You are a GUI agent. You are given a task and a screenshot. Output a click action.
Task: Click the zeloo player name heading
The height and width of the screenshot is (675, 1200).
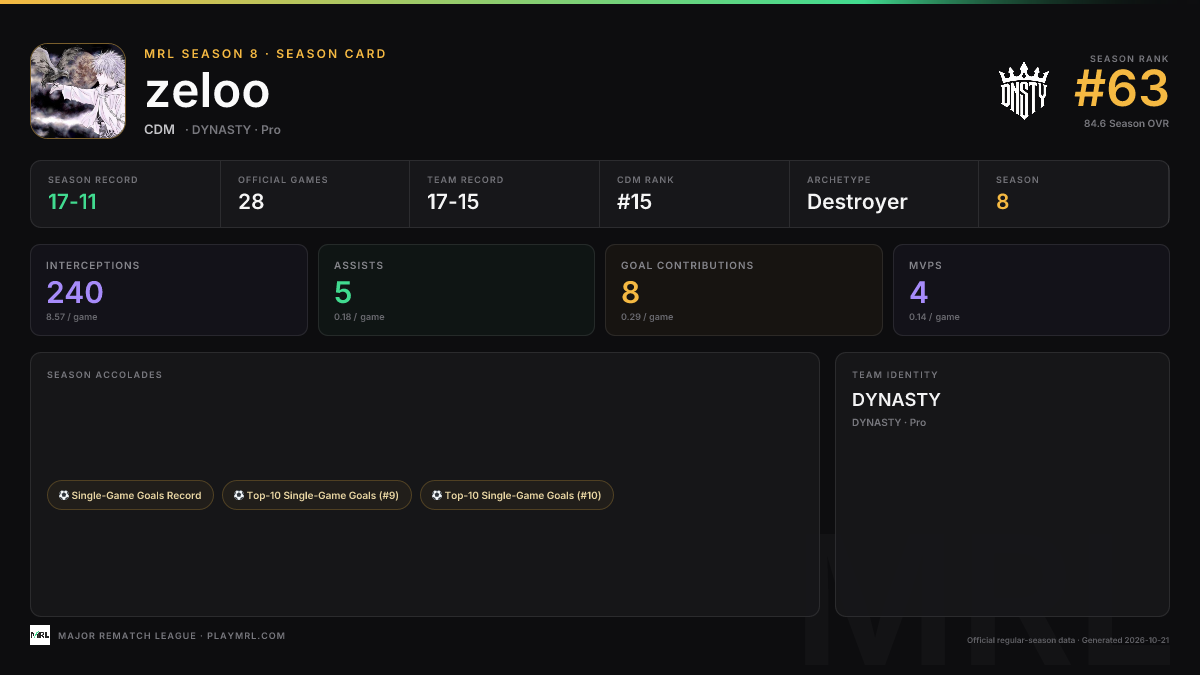tap(208, 92)
